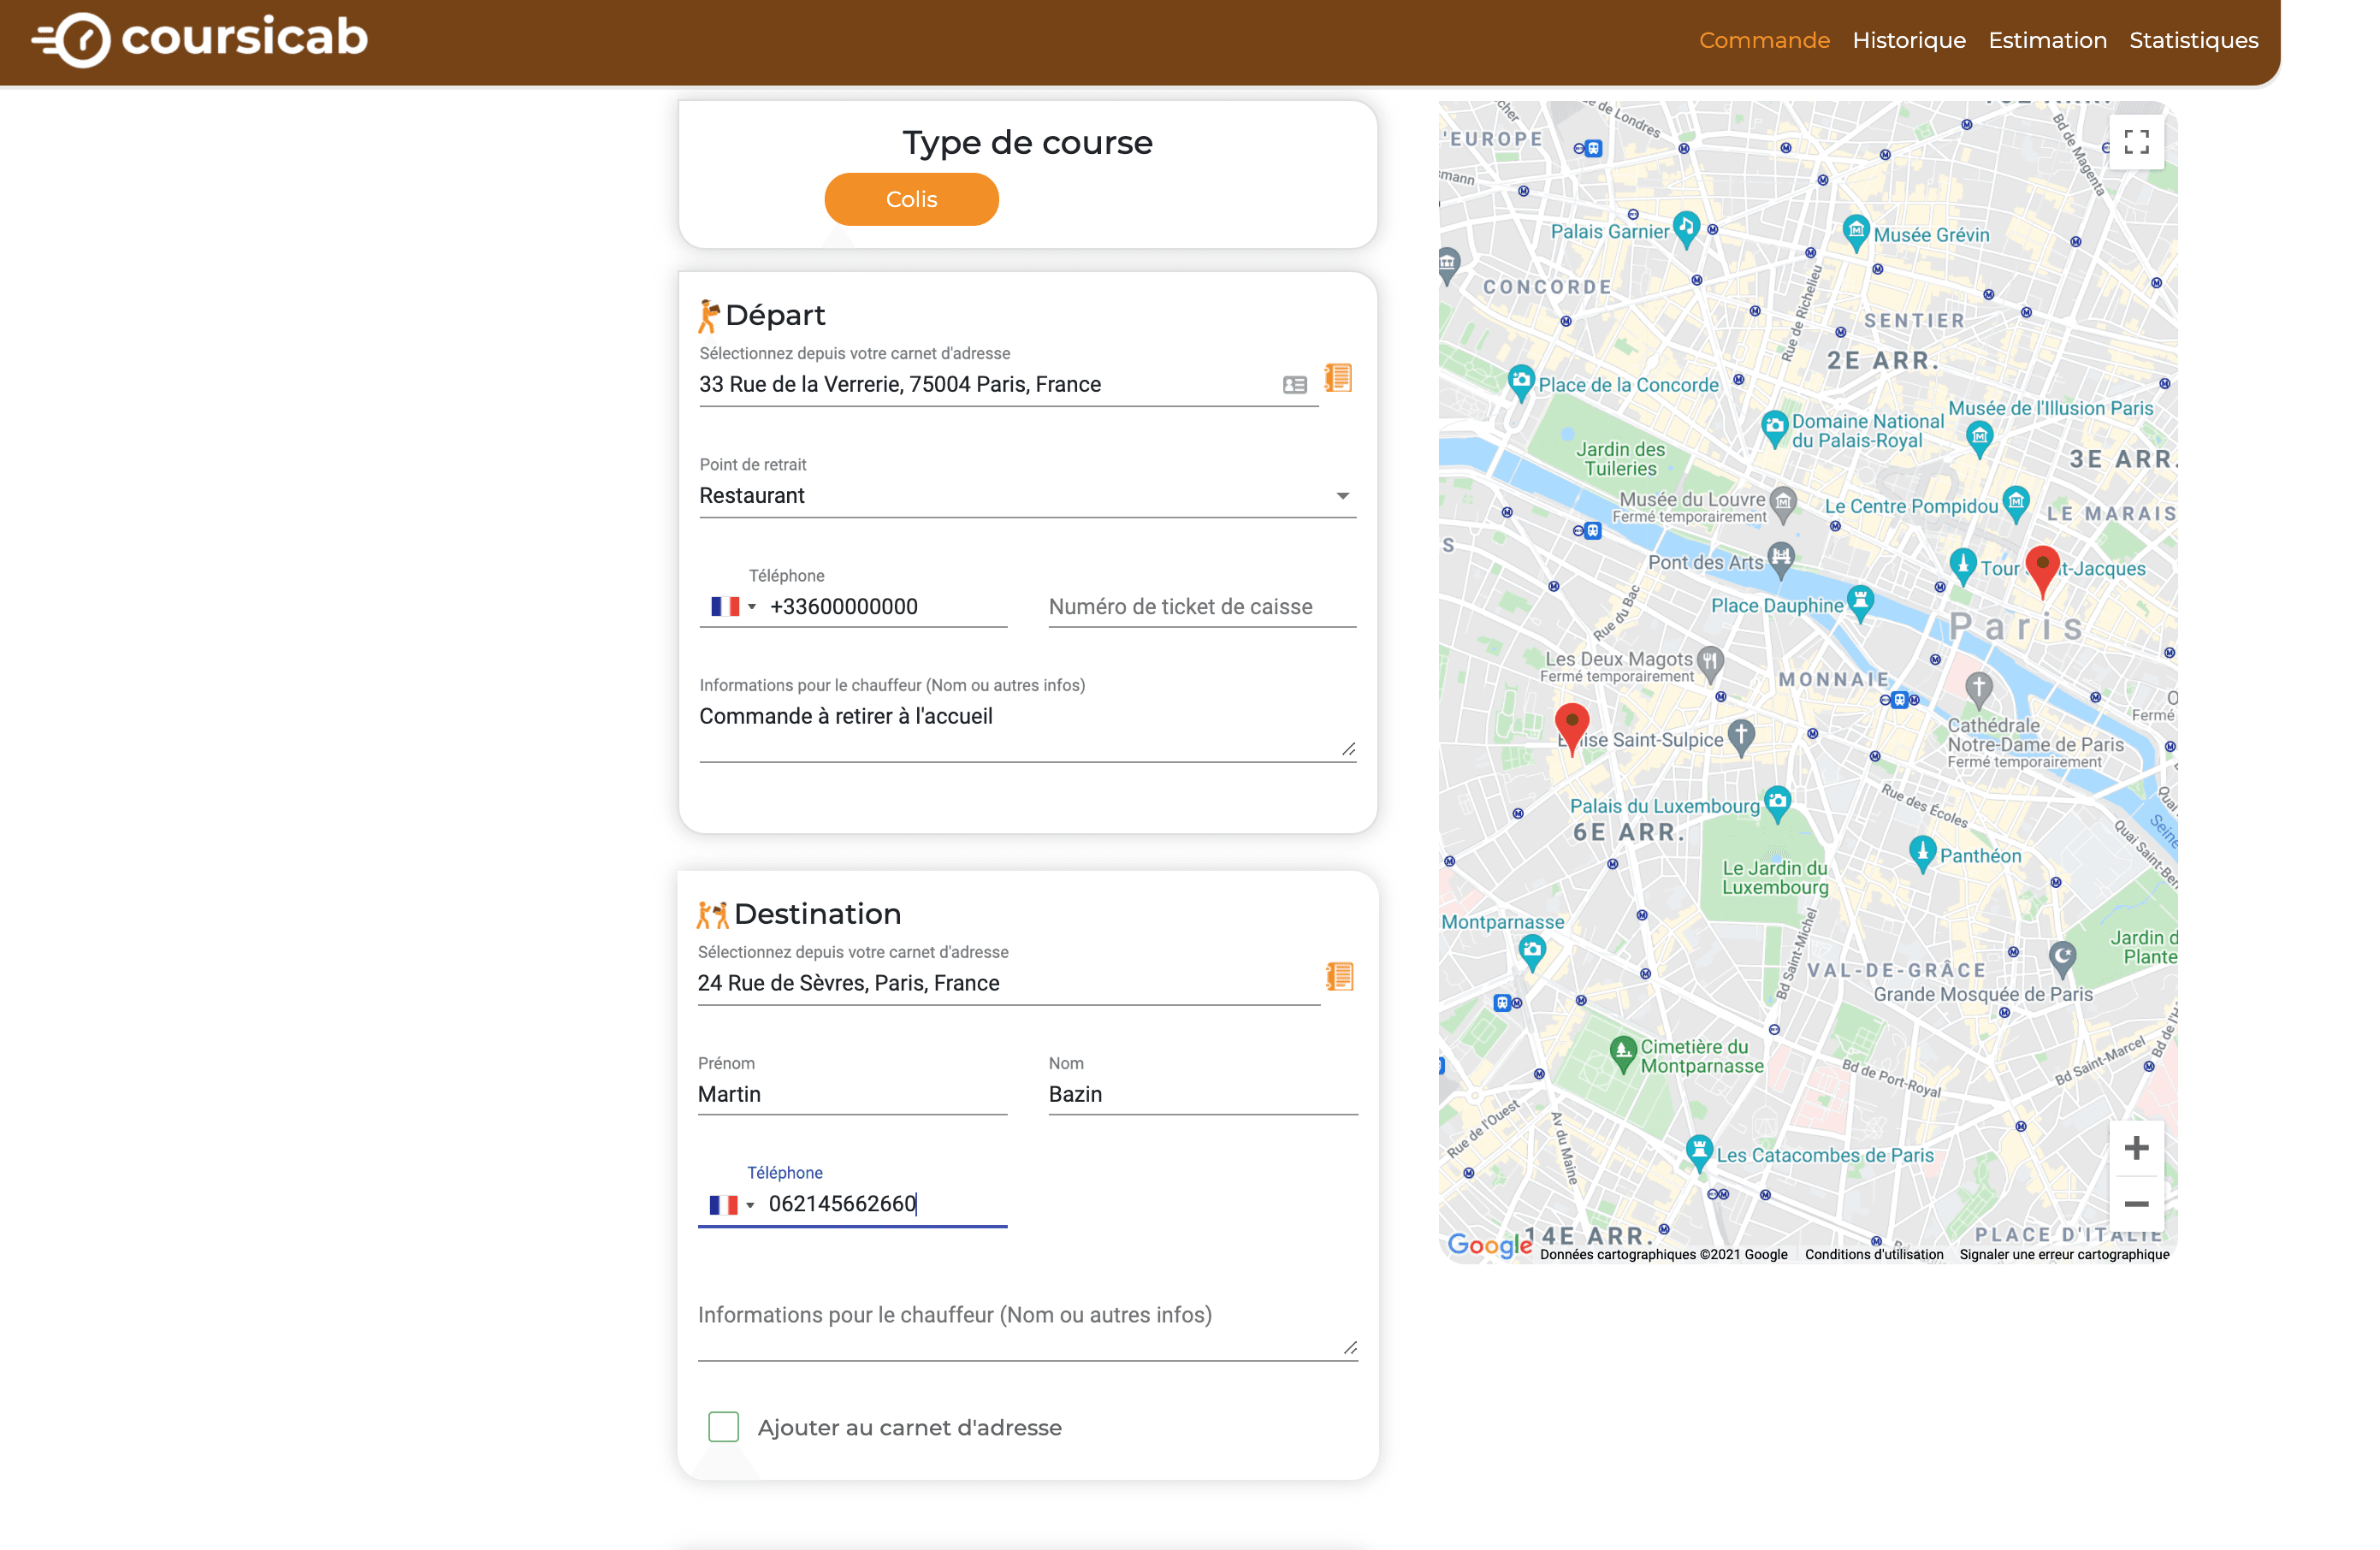
Task: Click Domaine National du Palais-Royal pin
Action: [1774, 429]
